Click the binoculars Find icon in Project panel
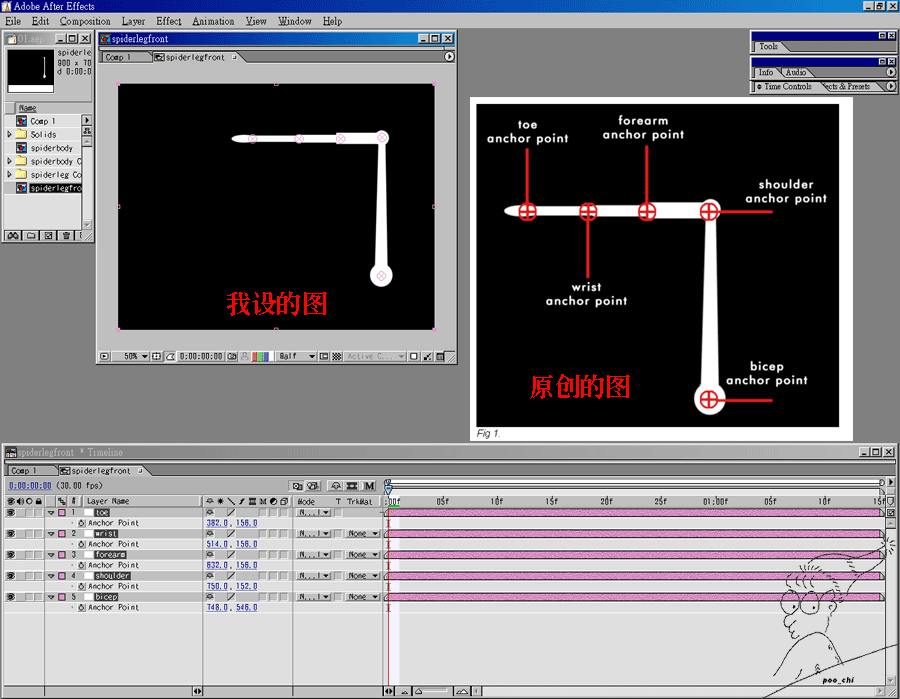 click(x=13, y=235)
